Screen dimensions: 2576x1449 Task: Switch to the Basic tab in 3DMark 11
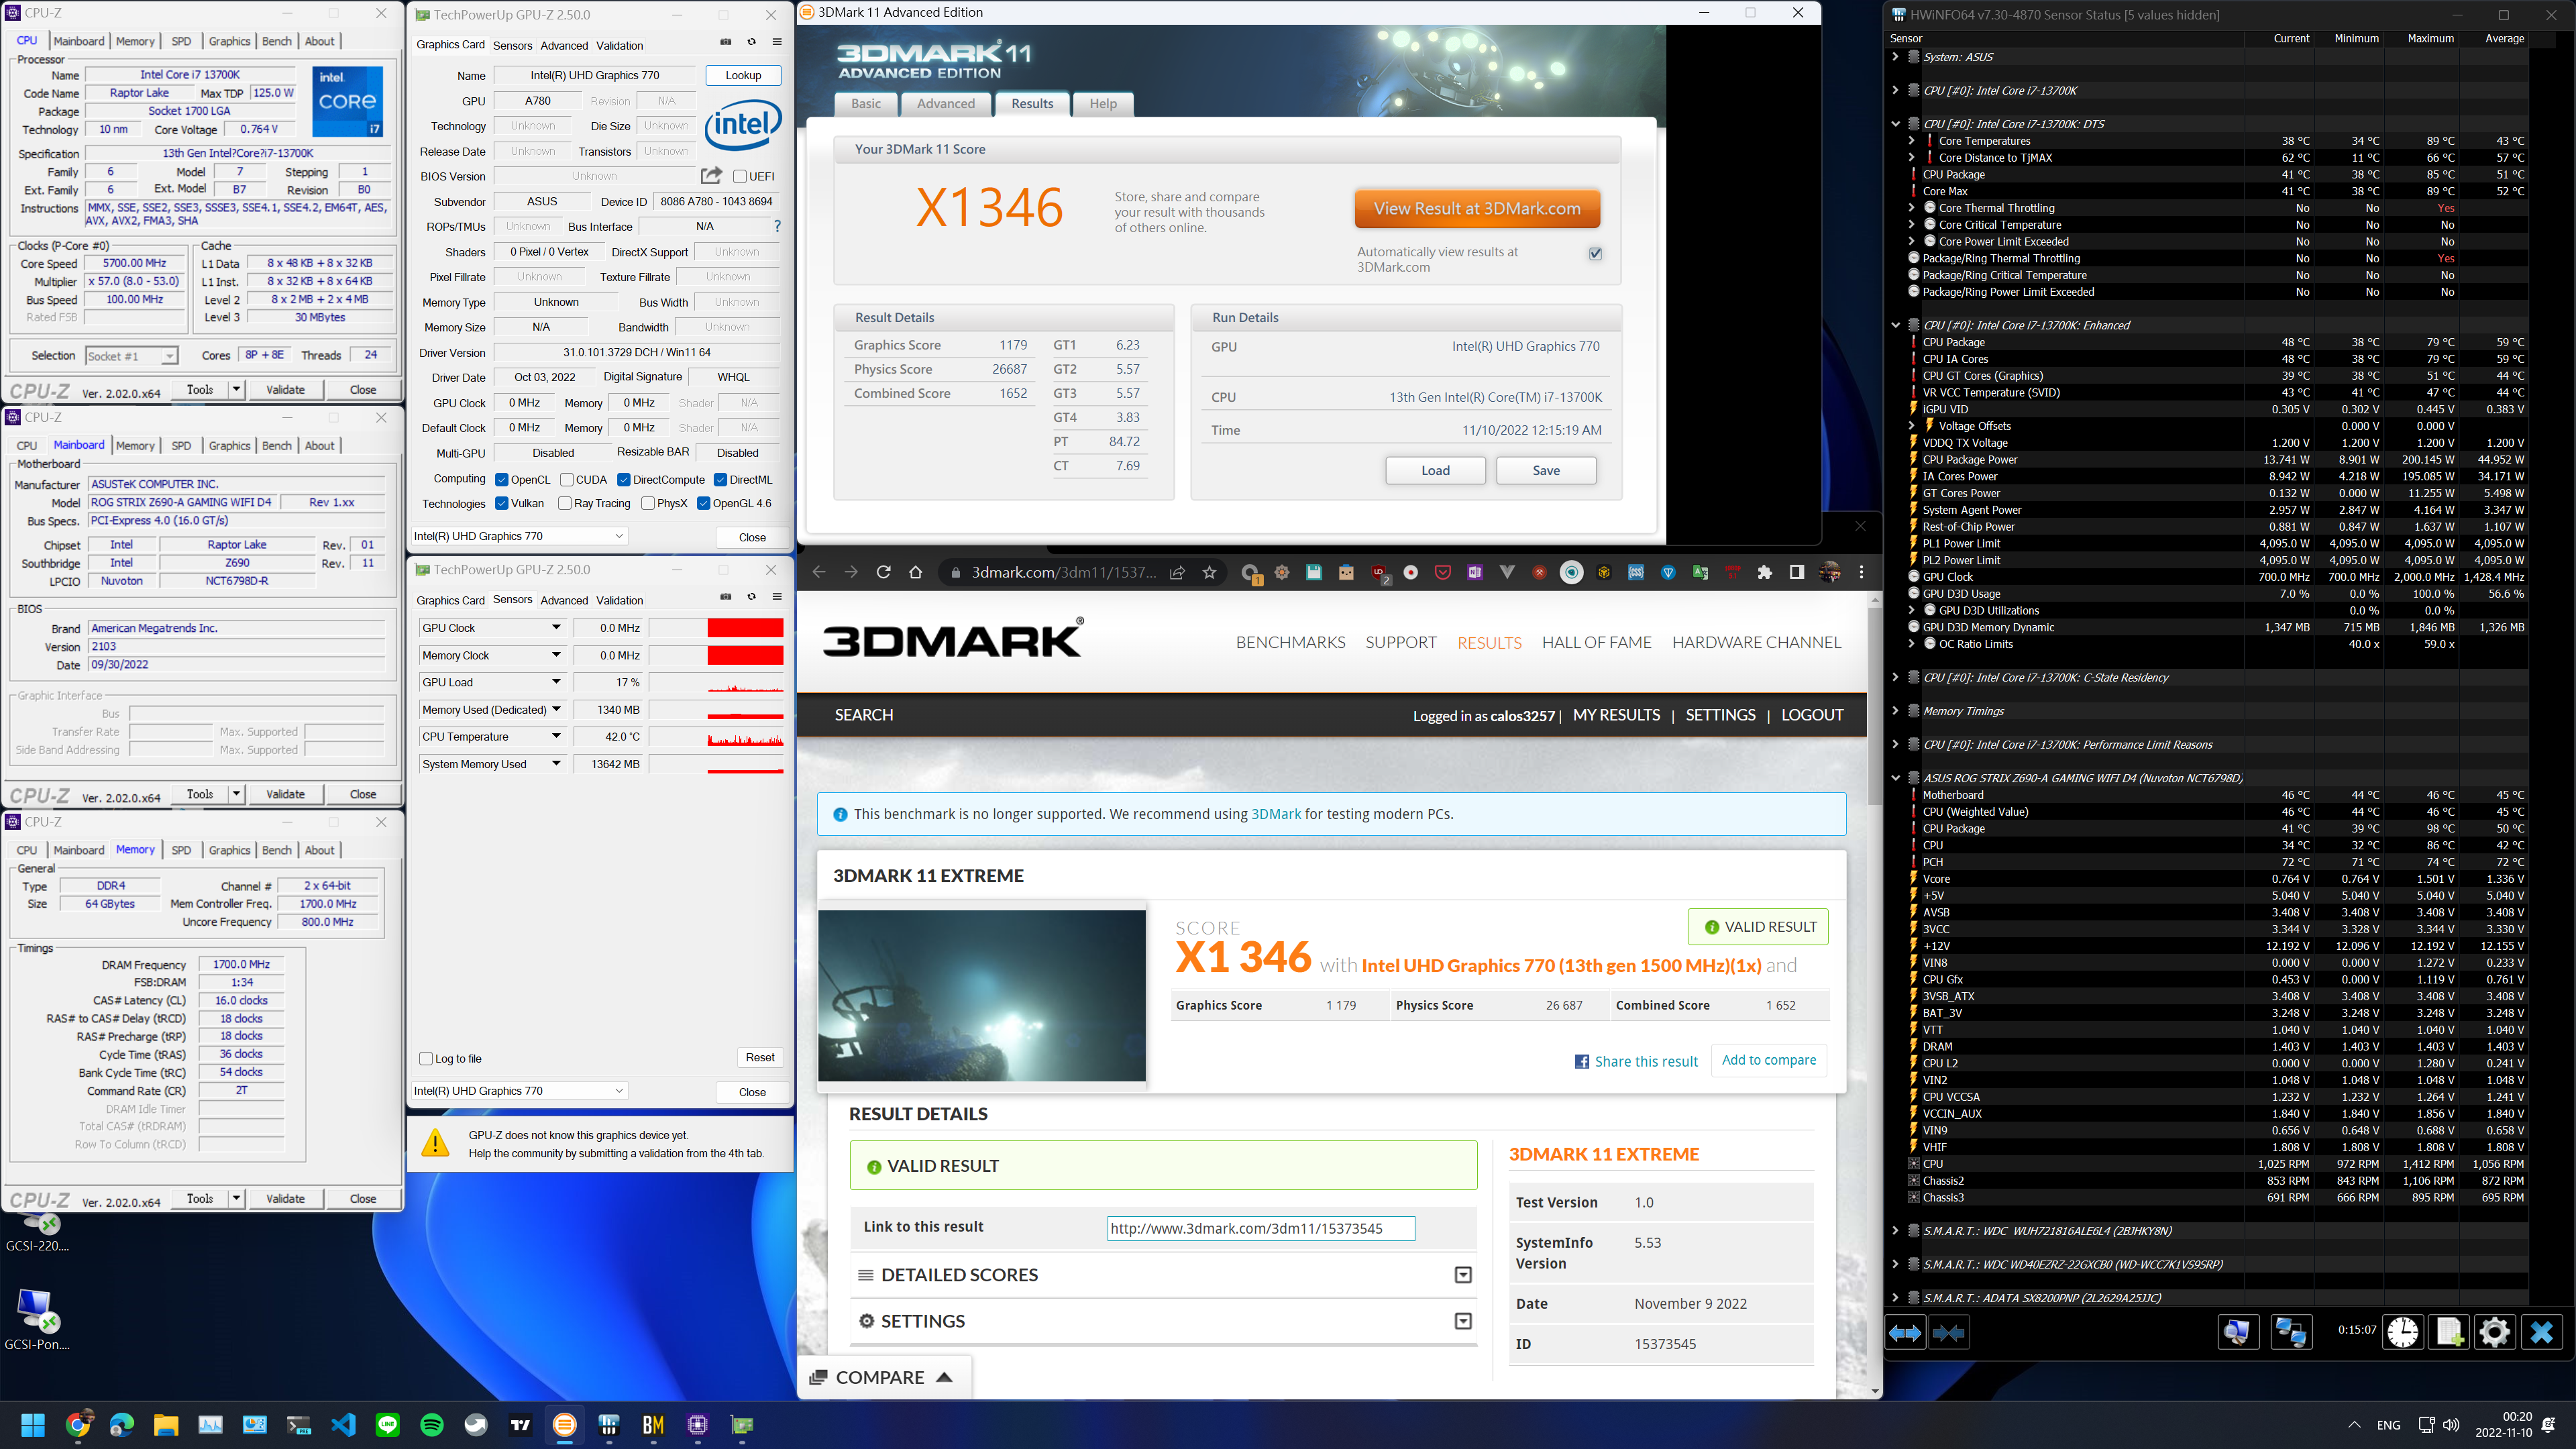[x=866, y=103]
